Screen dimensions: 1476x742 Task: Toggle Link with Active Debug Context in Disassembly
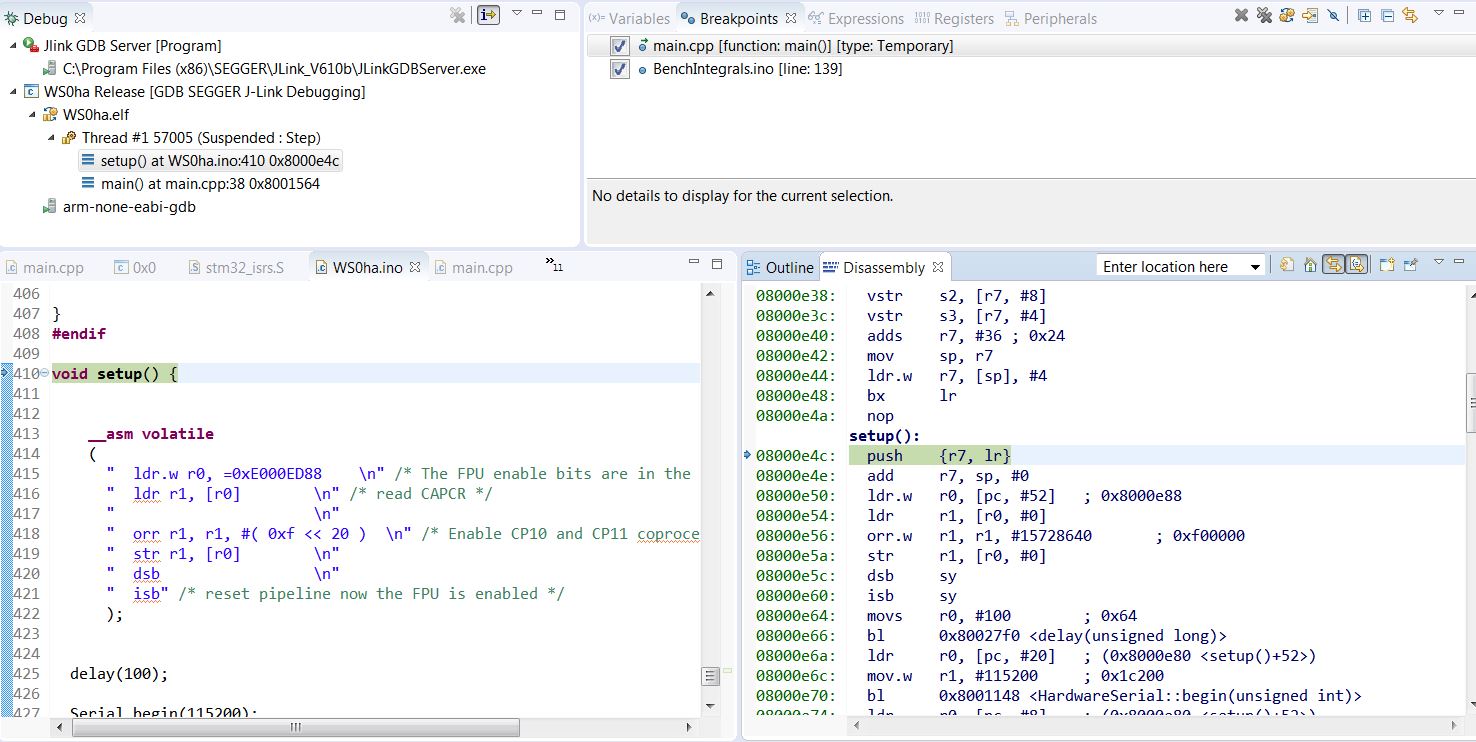pos(1333,265)
